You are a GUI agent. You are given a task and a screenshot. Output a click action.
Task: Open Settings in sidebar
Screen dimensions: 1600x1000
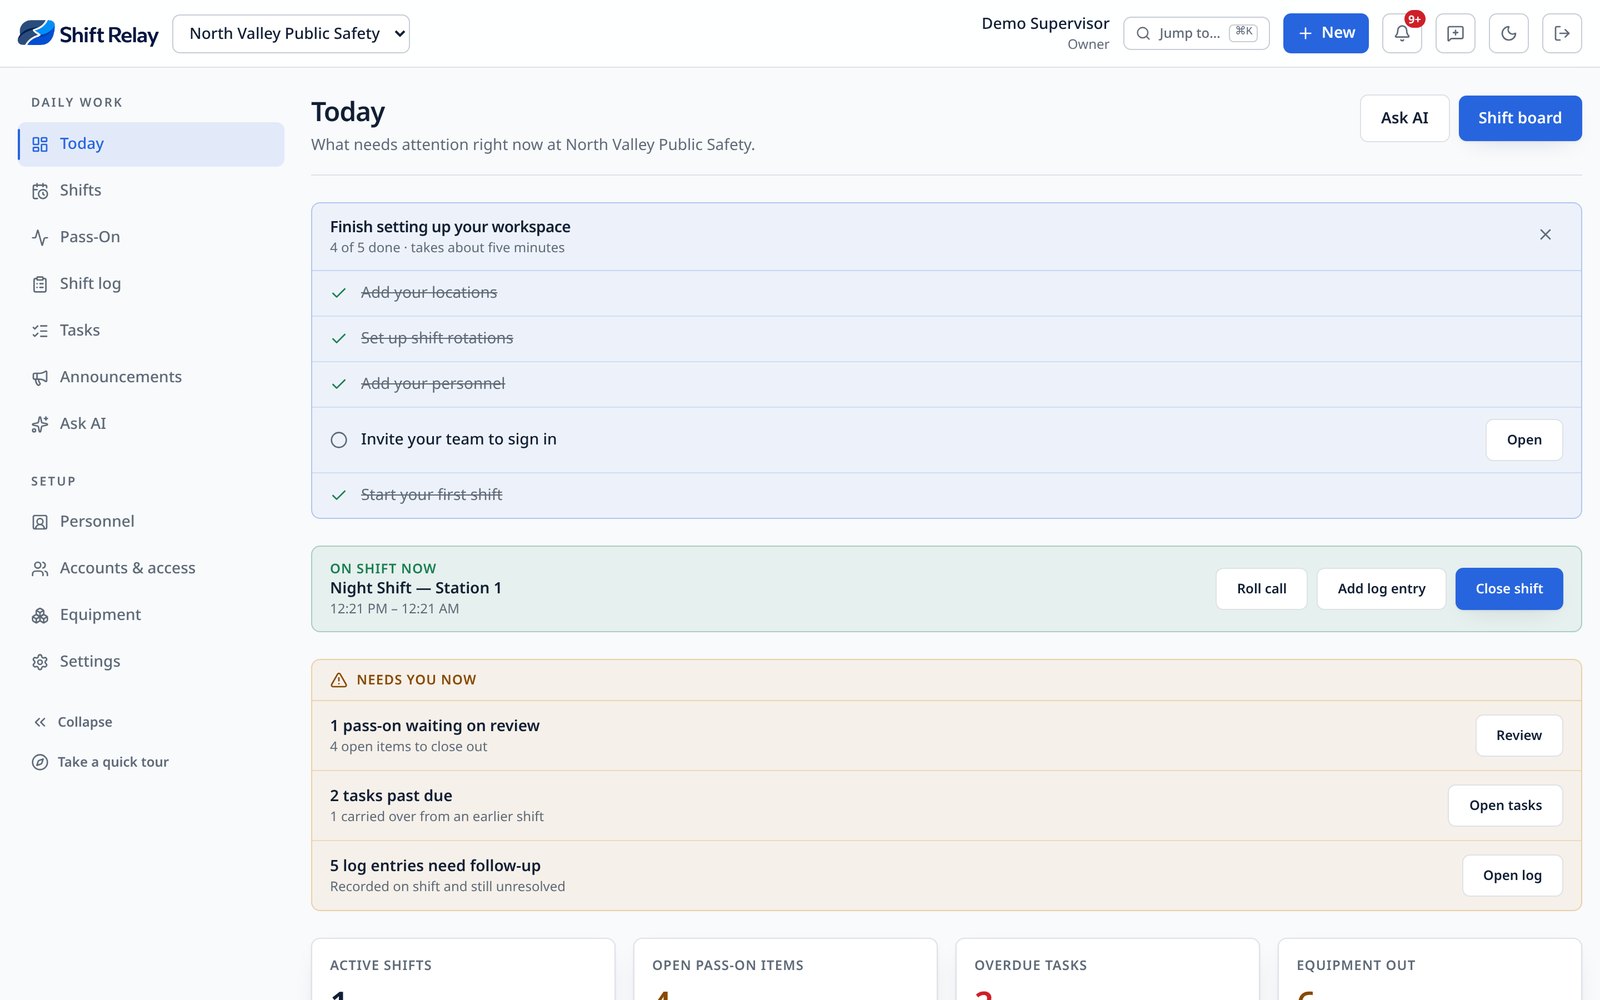click(x=151, y=662)
